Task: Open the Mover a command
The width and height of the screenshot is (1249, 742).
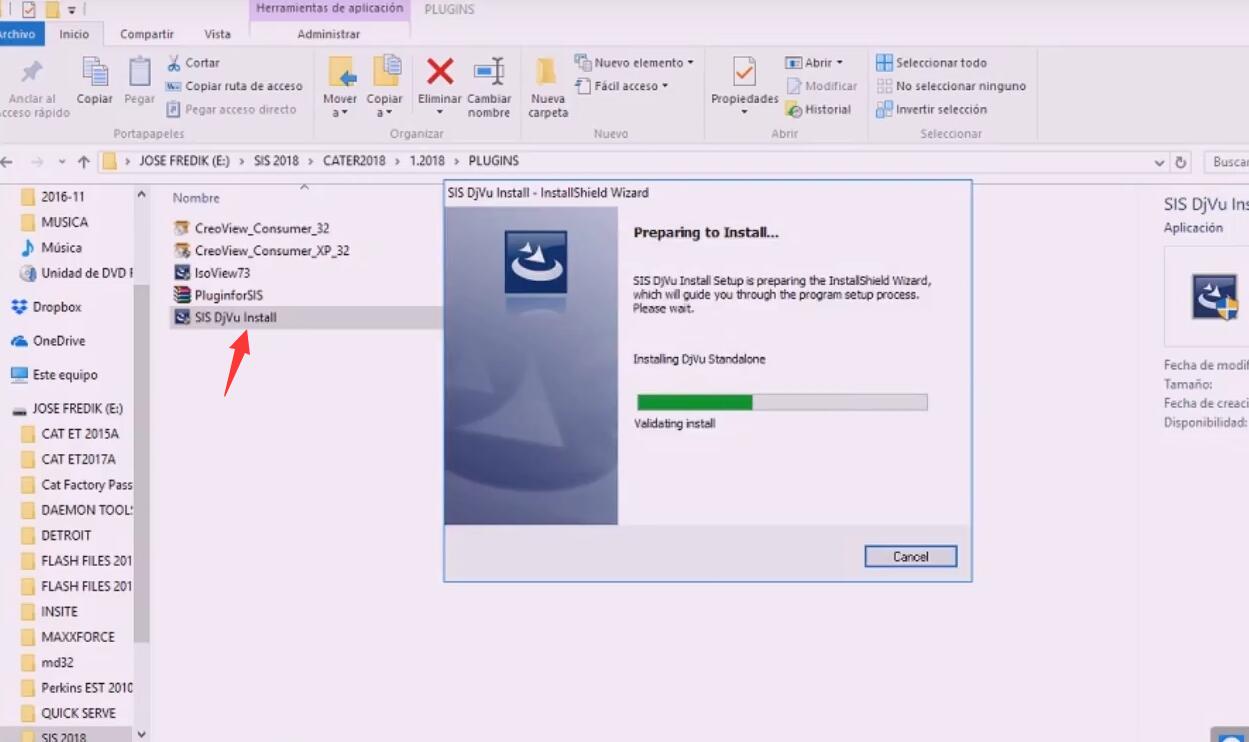Action: point(340,86)
